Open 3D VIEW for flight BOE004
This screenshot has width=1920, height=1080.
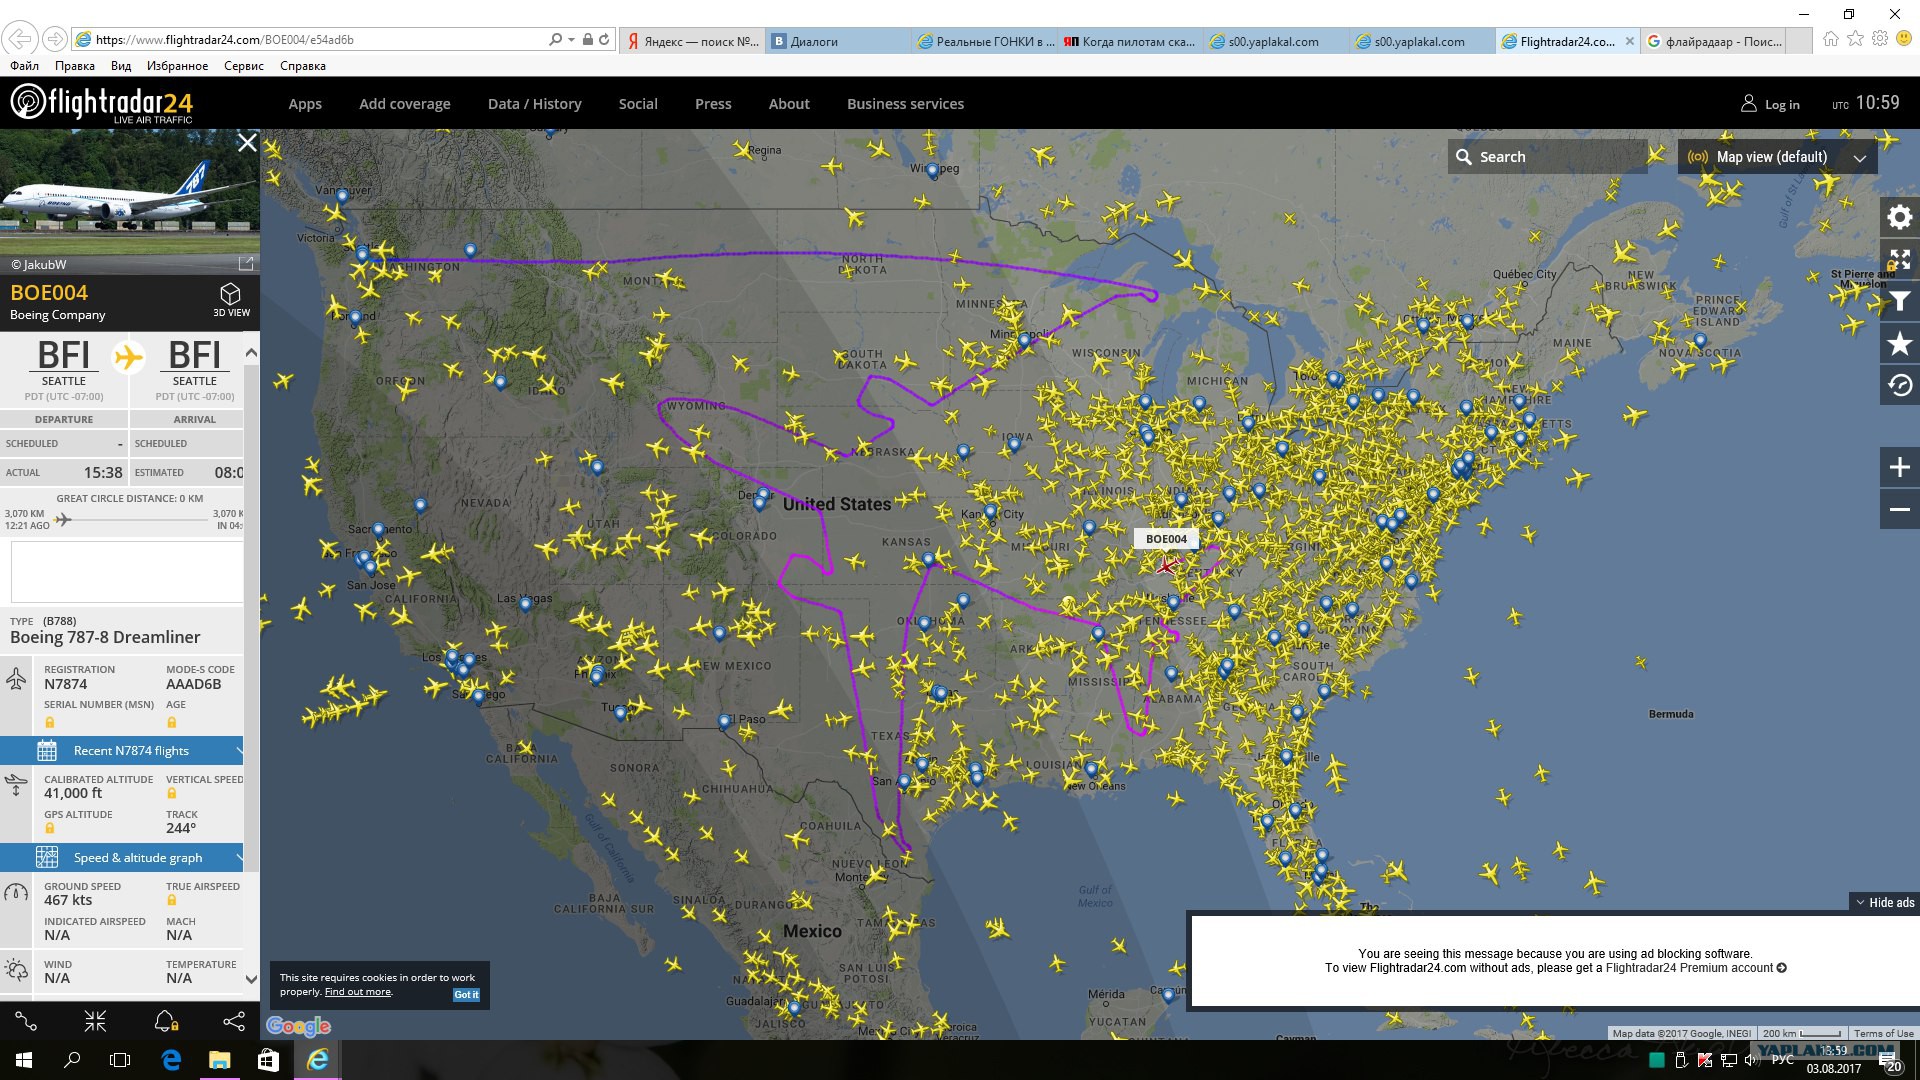pyautogui.click(x=231, y=300)
